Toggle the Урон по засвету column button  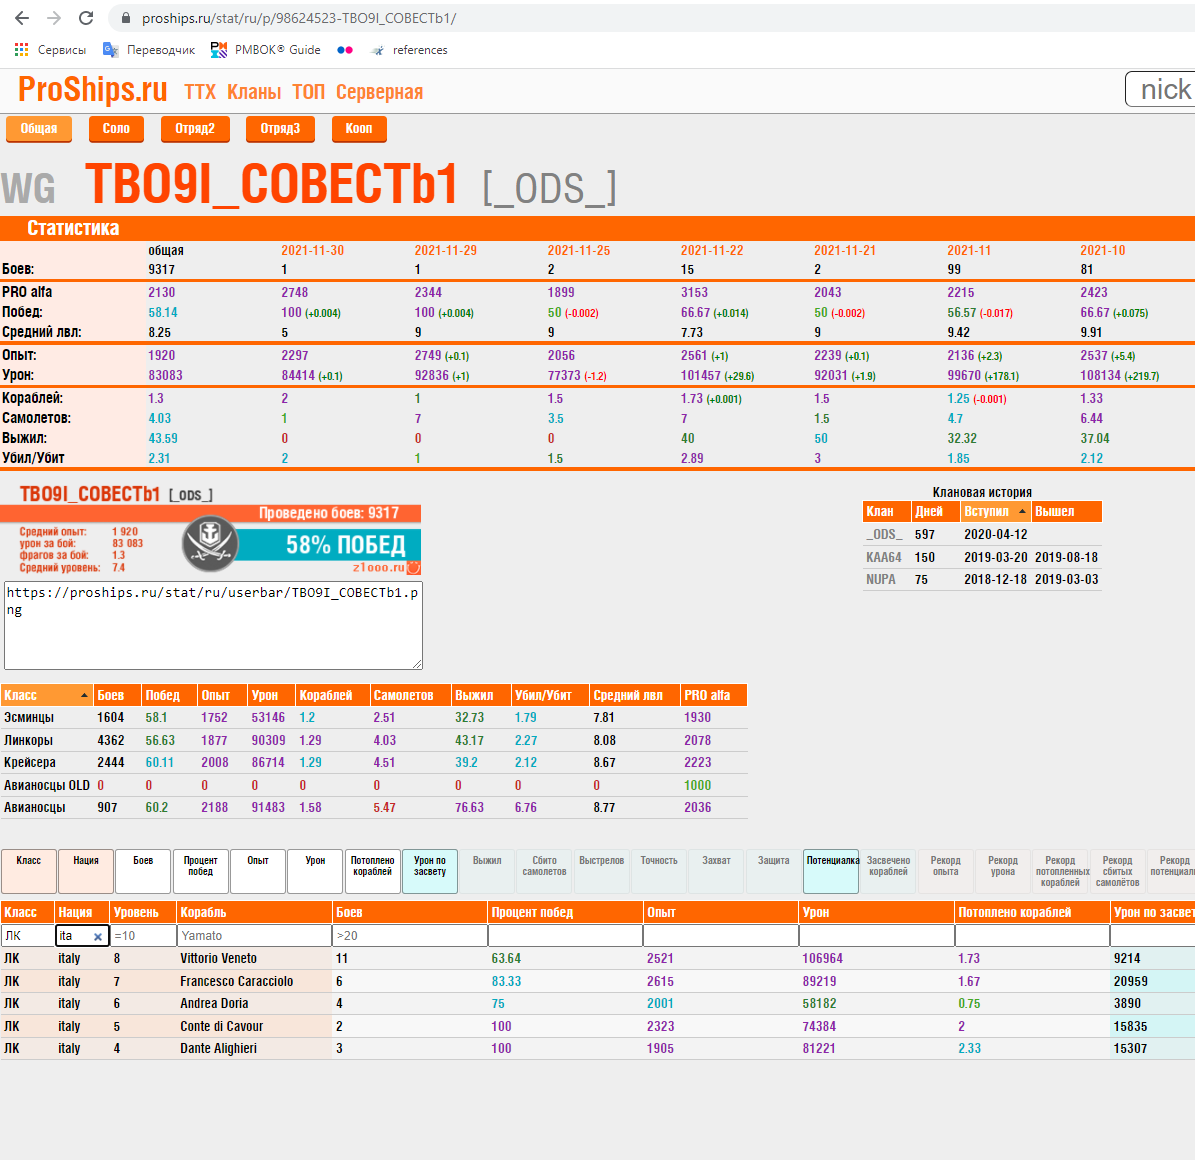430,871
